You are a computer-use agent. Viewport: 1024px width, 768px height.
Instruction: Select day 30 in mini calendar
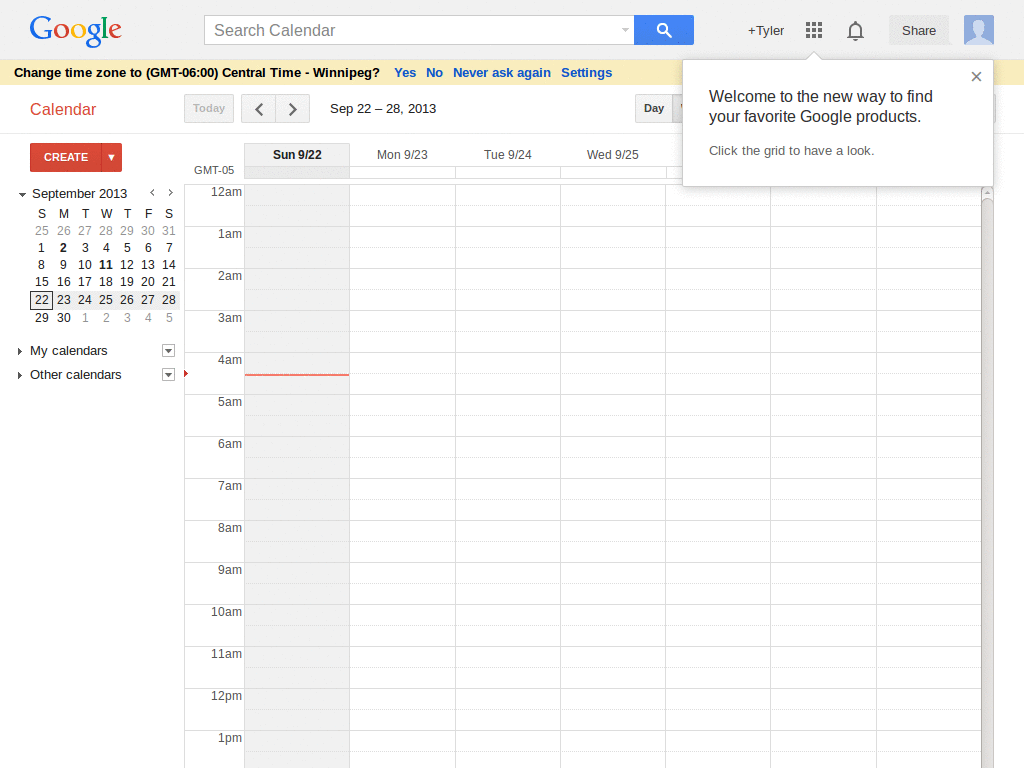click(63, 318)
